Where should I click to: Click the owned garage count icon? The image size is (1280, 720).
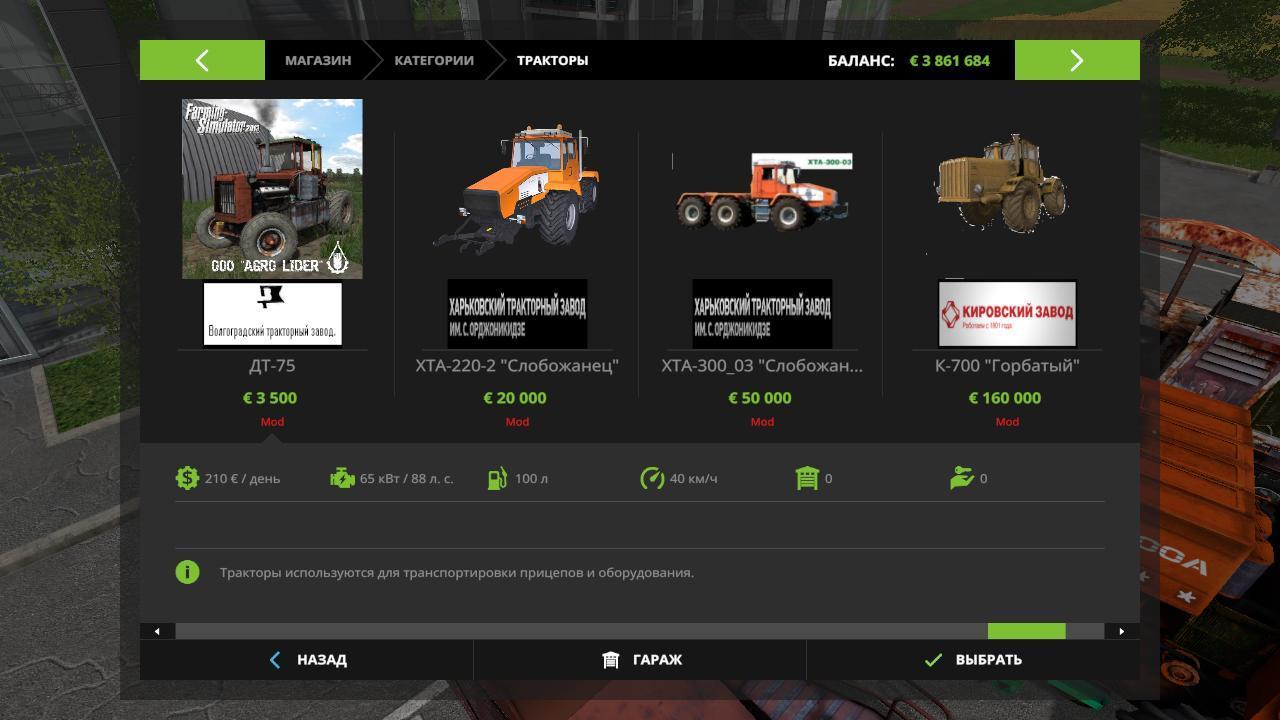807,478
